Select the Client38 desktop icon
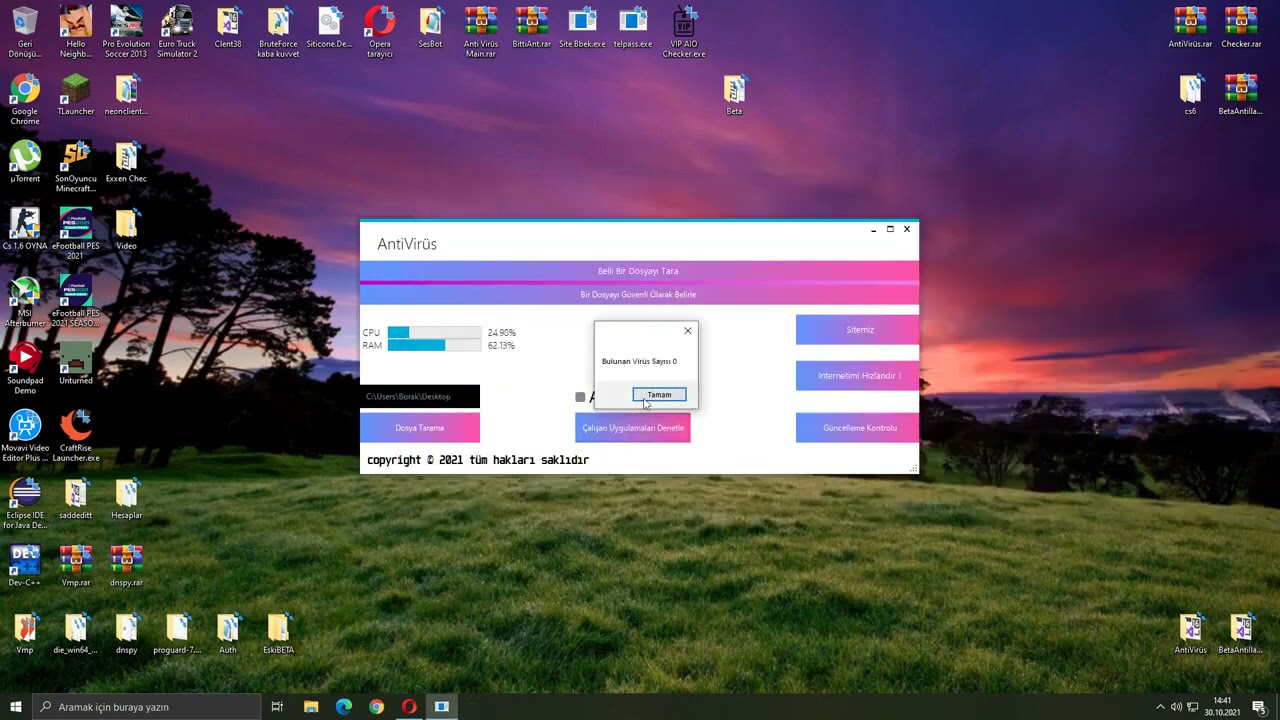 pyautogui.click(x=228, y=28)
